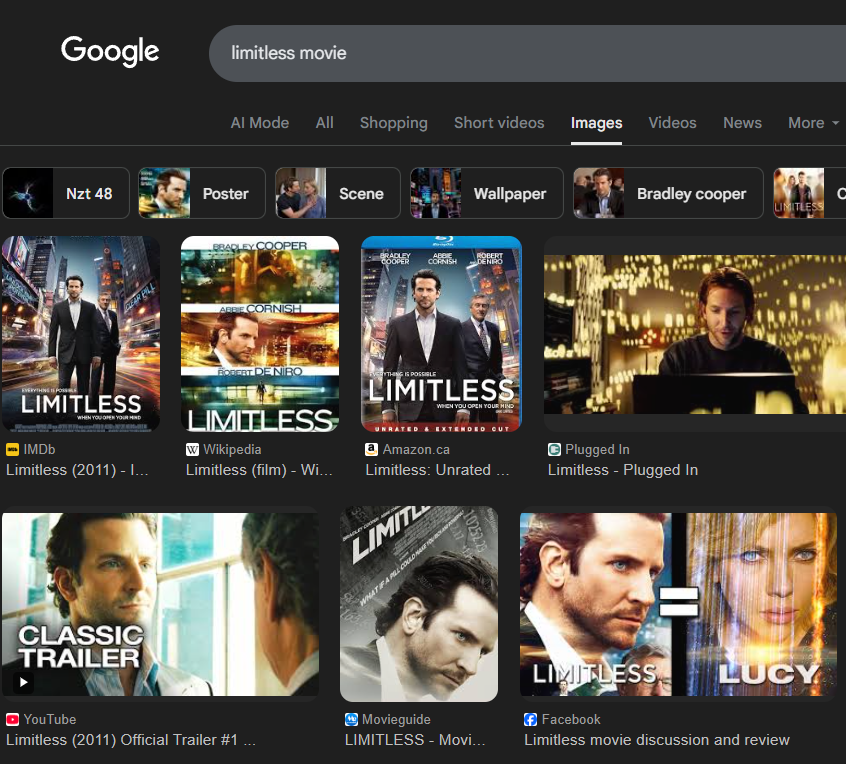Click the Facebook source favicon
This screenshot has height=764, width=846.
531,720
